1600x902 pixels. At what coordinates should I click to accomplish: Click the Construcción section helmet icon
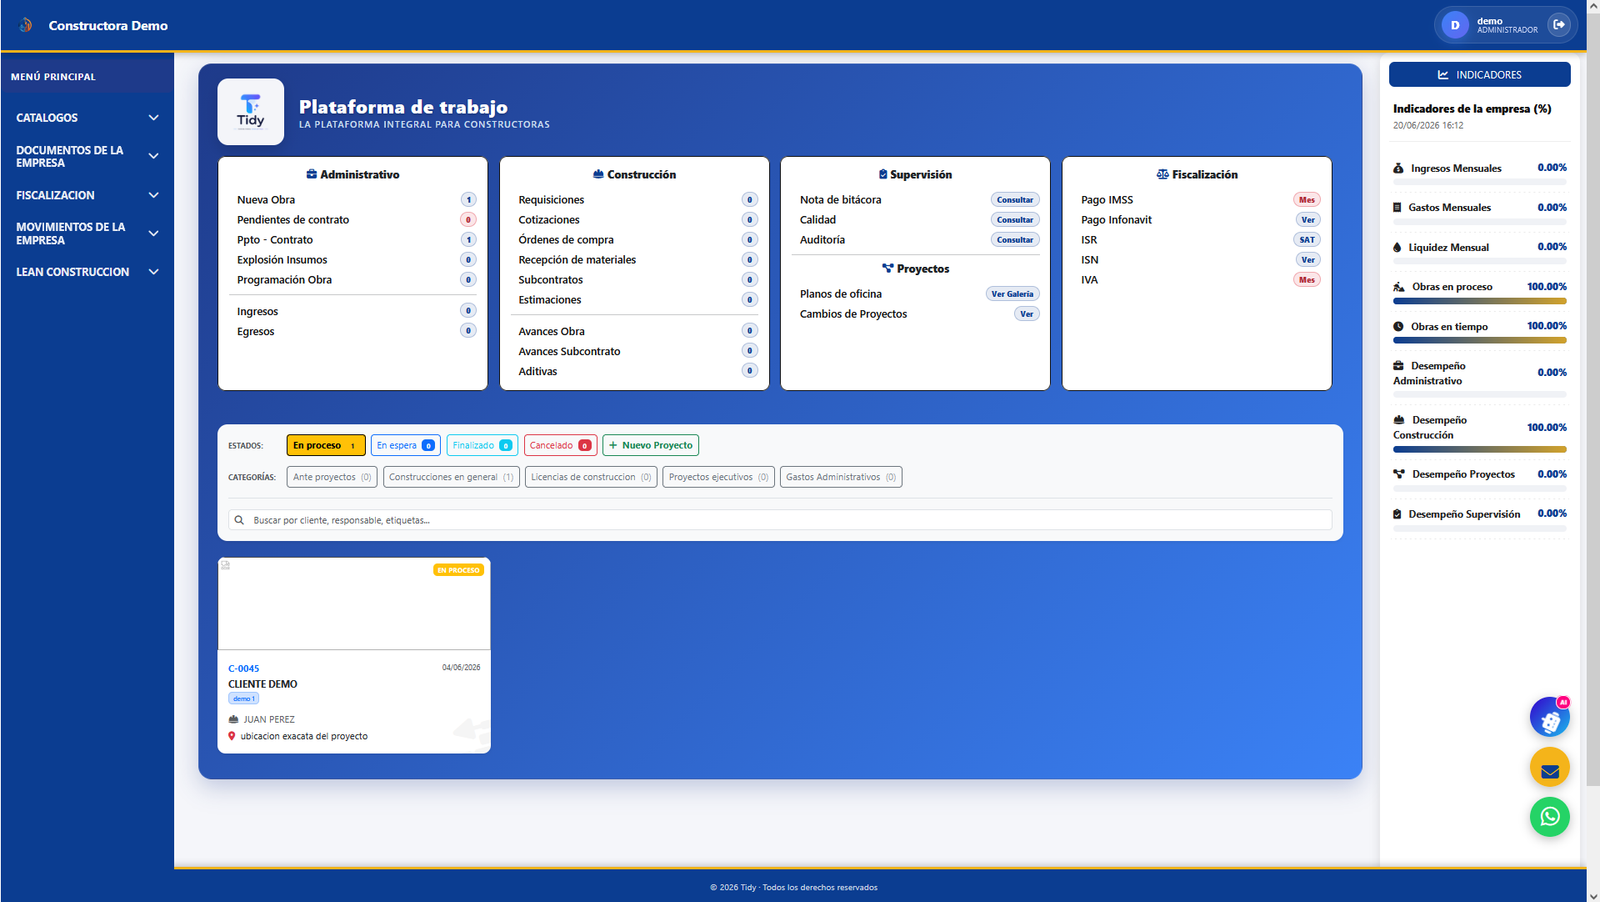click(x=598, y=174)
